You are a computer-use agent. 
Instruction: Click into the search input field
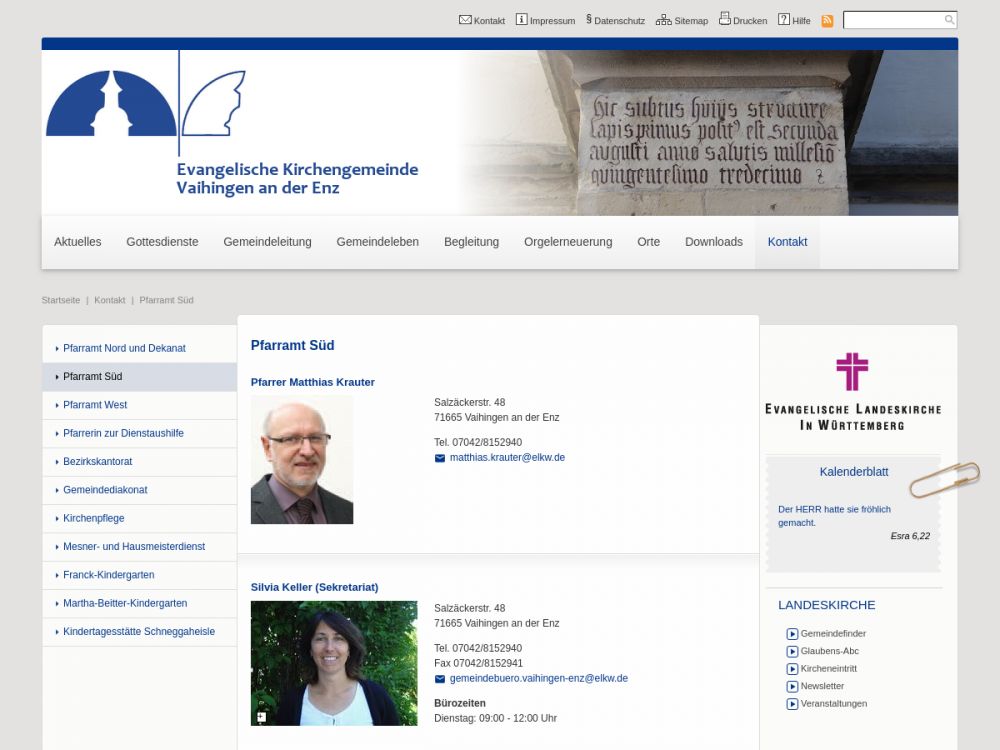[893, 20]
